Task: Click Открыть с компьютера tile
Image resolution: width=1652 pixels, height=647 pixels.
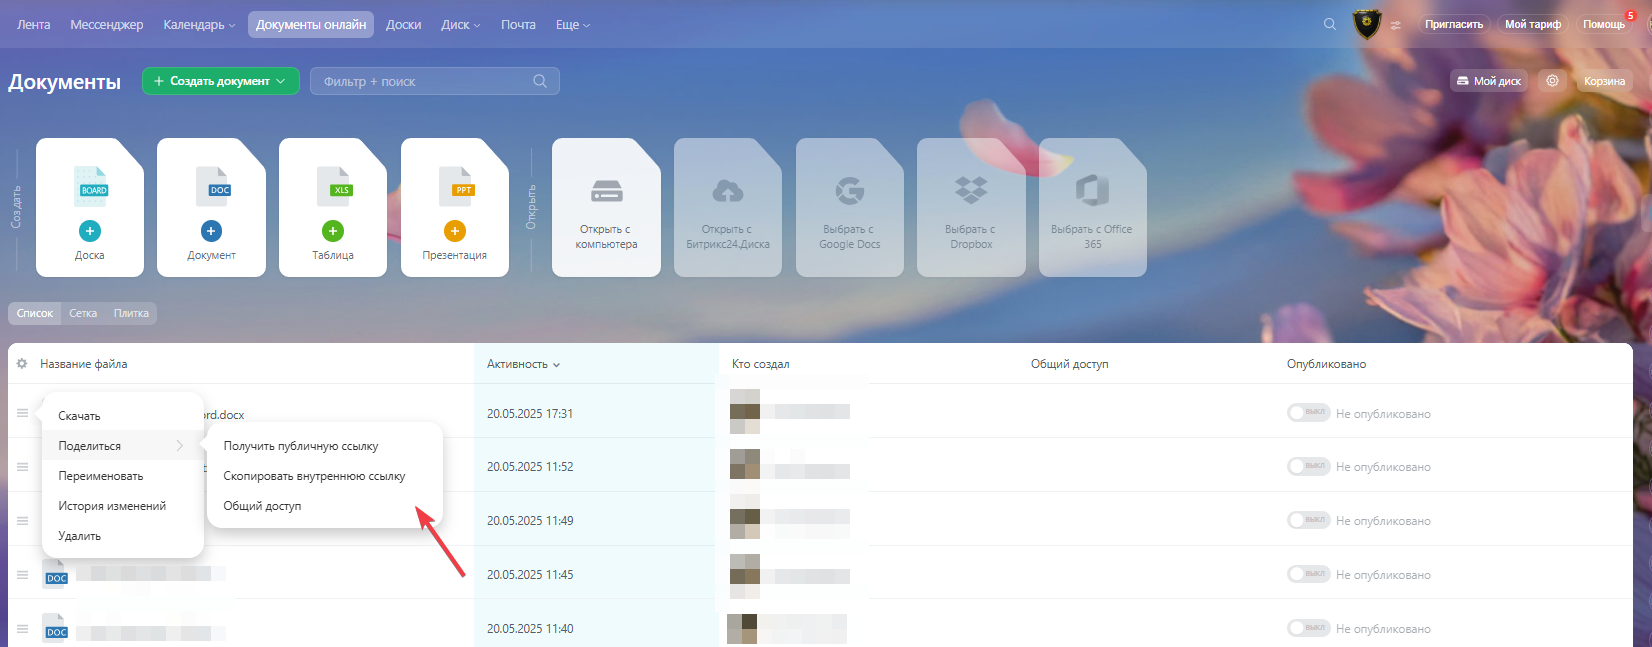Action: tap(606, 208)
